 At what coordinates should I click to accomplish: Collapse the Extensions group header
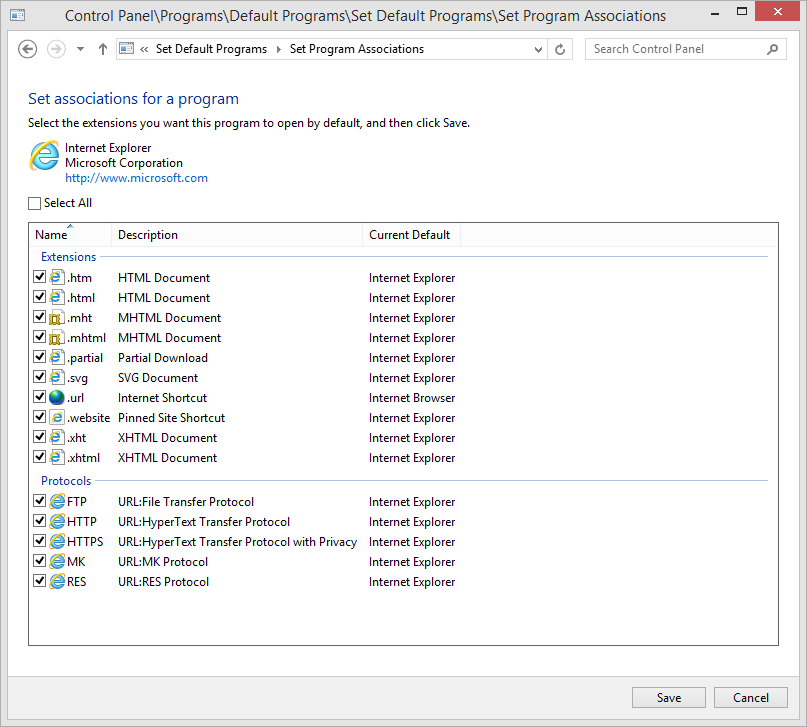tap(68, 257)
